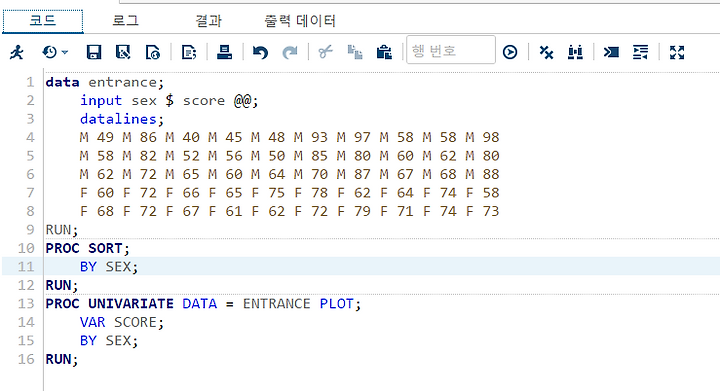The image size is (720, 391).
Task: Format the code with the indent icon
Action: [x=640, y=52]
